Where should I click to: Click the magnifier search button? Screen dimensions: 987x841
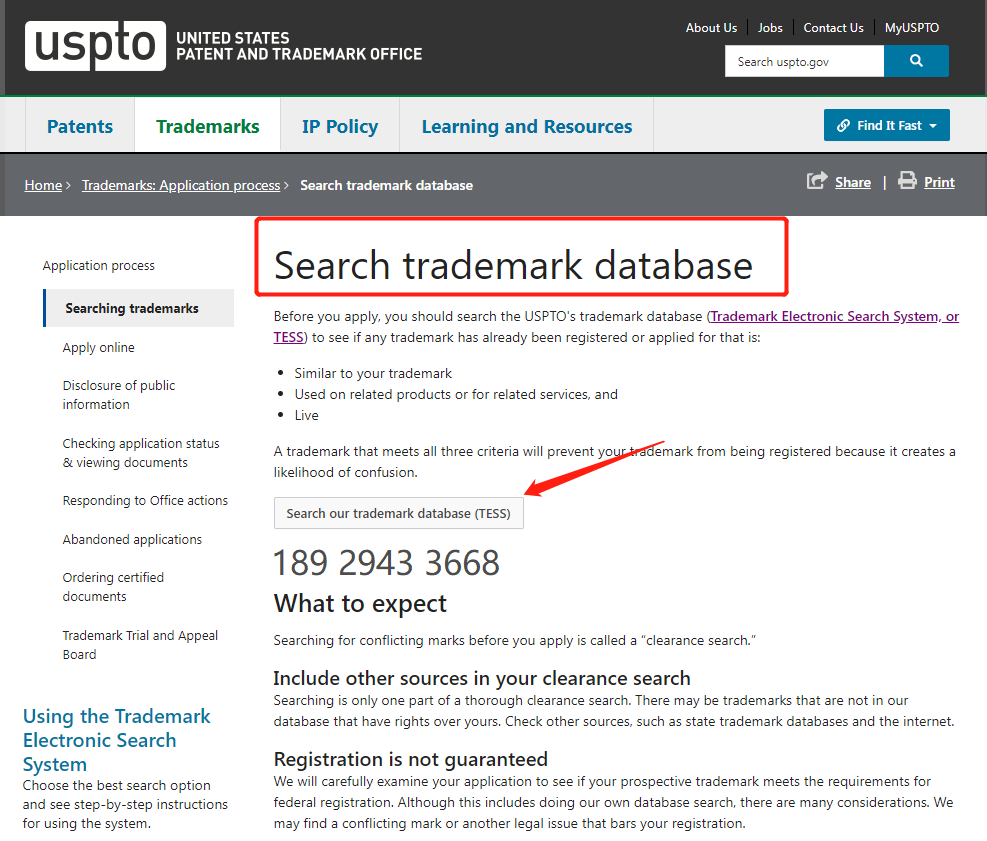tap(916, 61)
